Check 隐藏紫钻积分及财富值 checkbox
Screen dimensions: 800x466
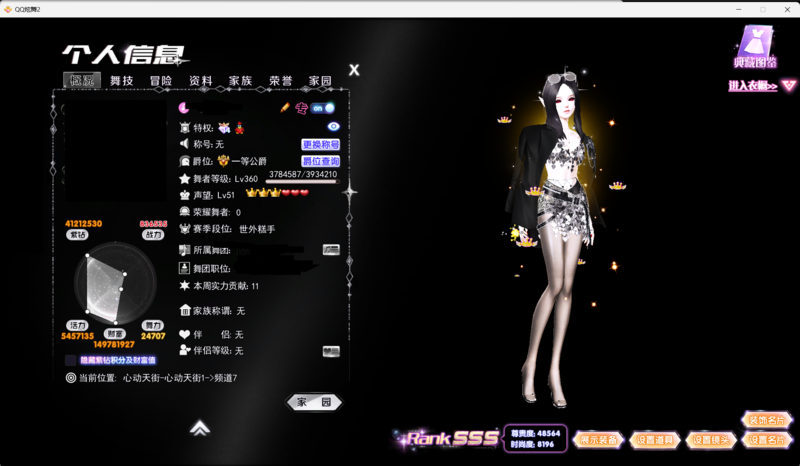tap(71, 360)
